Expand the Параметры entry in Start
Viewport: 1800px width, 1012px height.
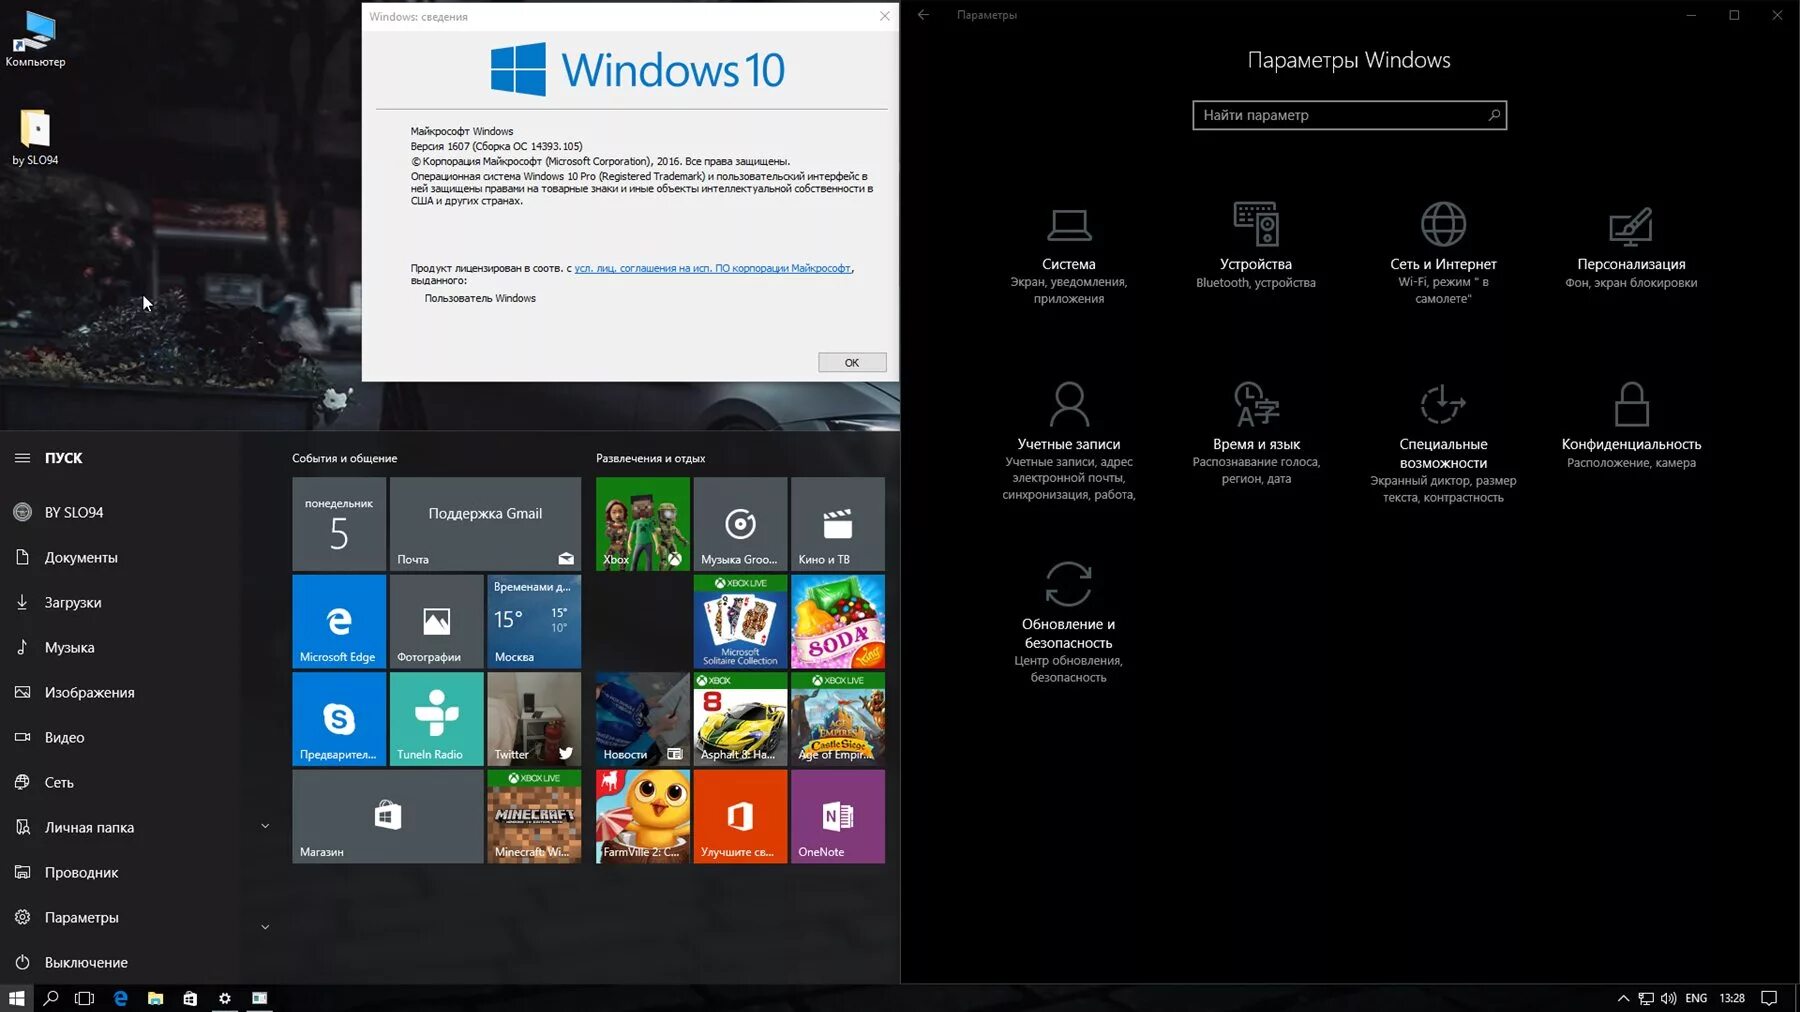coord(265,927)
